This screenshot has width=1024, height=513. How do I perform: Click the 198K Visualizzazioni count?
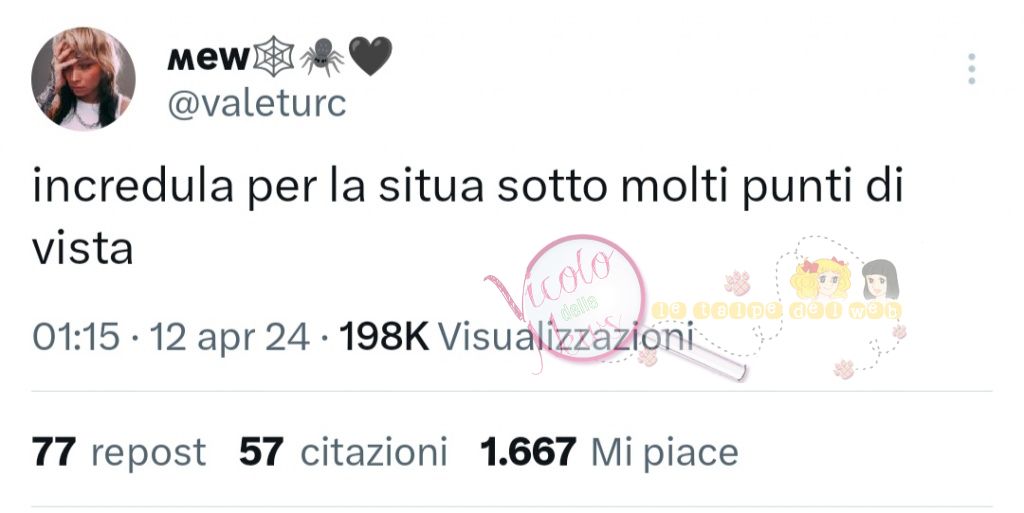point(516,337)
